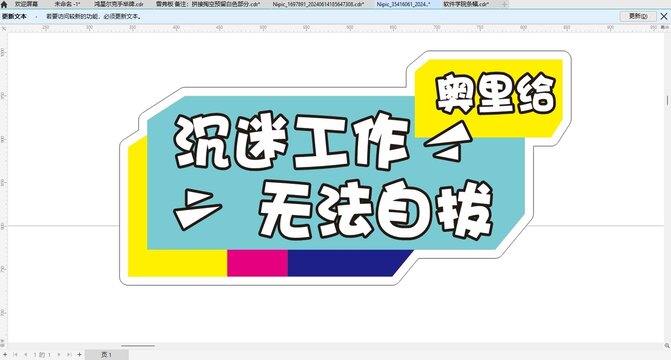Switch to the 欢迎屏幕 tab
Image resolution: width=671 pixels, height=360 pixels.
tap(27, 4)
